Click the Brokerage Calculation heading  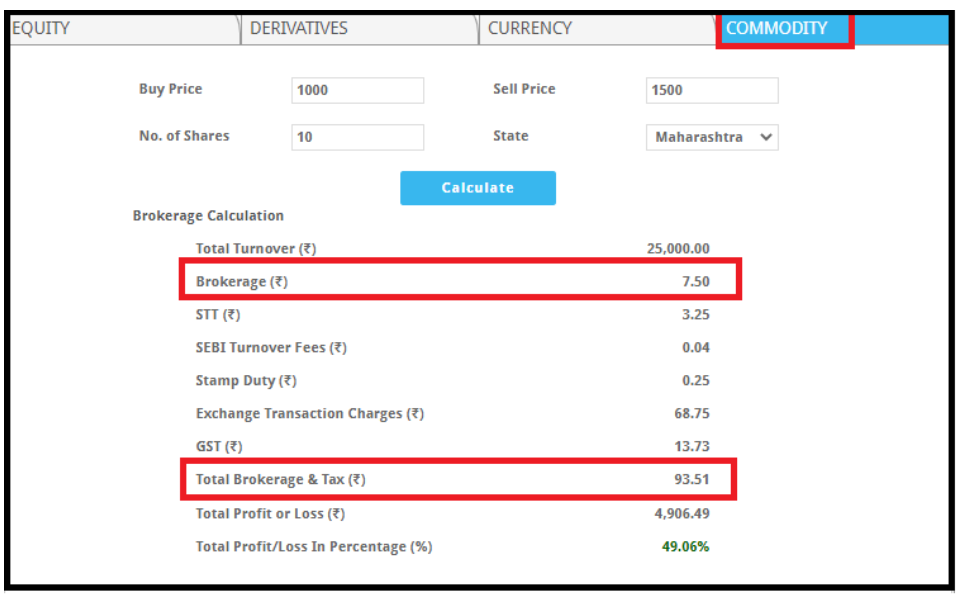[208, 216]
